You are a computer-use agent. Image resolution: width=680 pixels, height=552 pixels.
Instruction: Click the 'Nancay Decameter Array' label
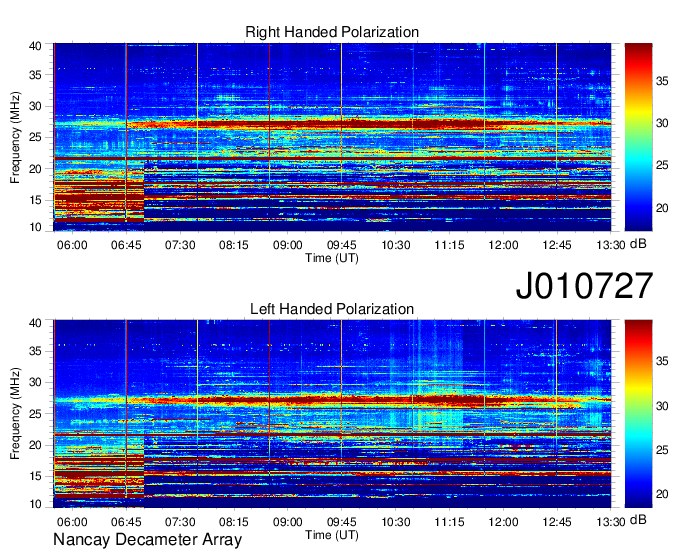point(147,540)
